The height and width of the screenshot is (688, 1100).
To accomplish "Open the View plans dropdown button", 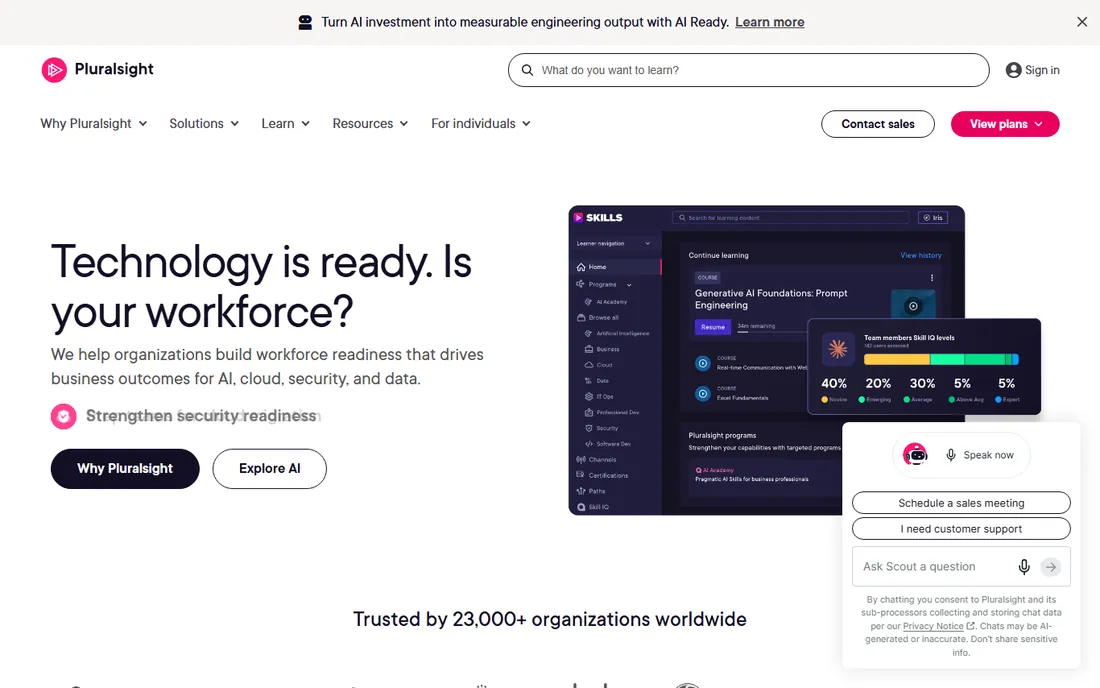I will tap(1005, 124).
